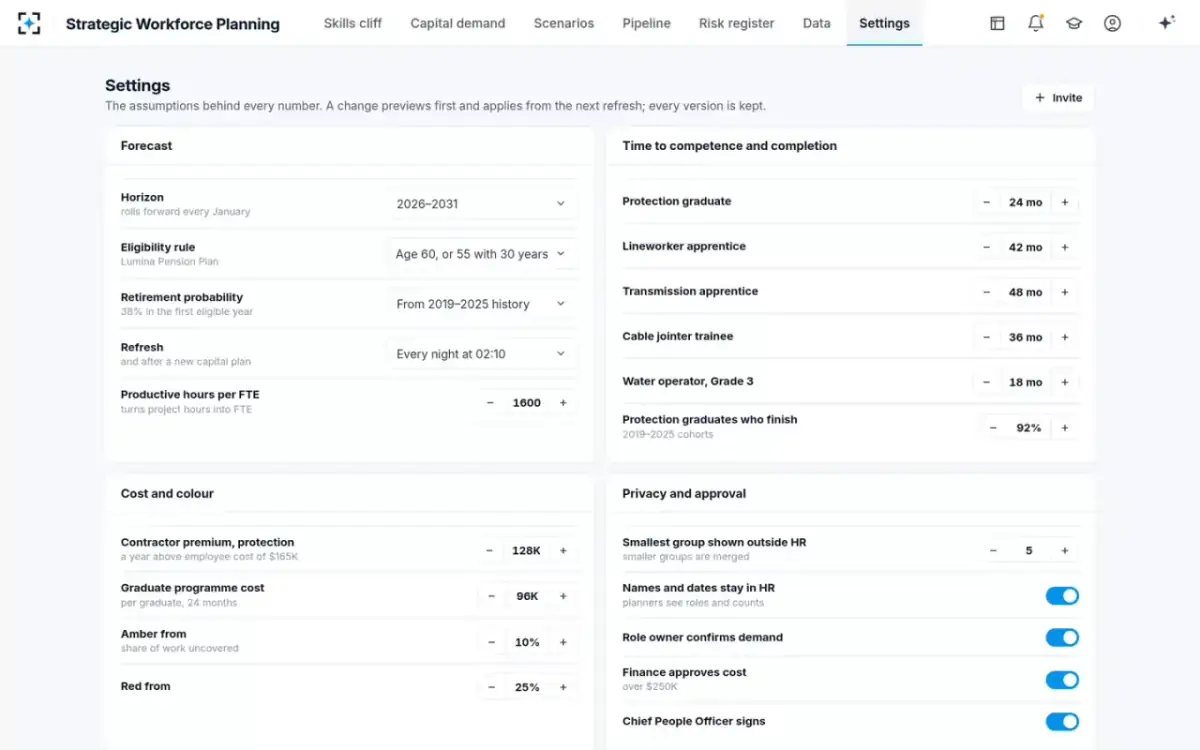Click the smallest group value 5

click(x=1029, y=550)
